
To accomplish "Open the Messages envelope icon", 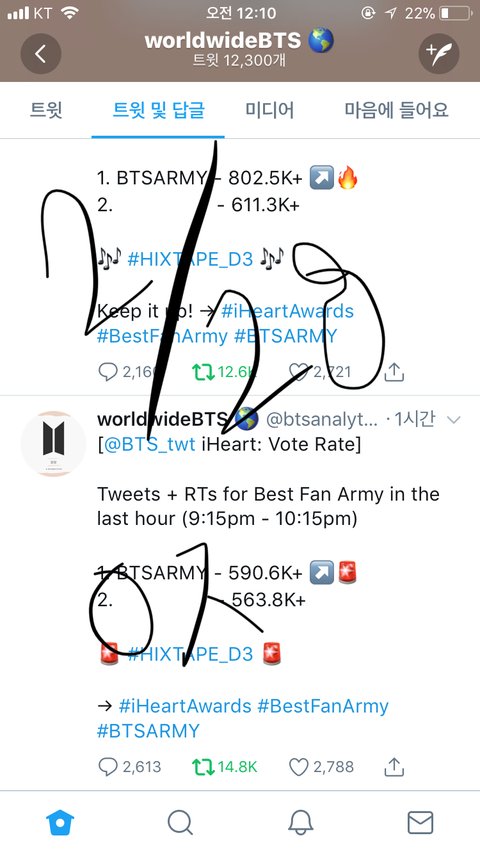I will tap(420, 822).
